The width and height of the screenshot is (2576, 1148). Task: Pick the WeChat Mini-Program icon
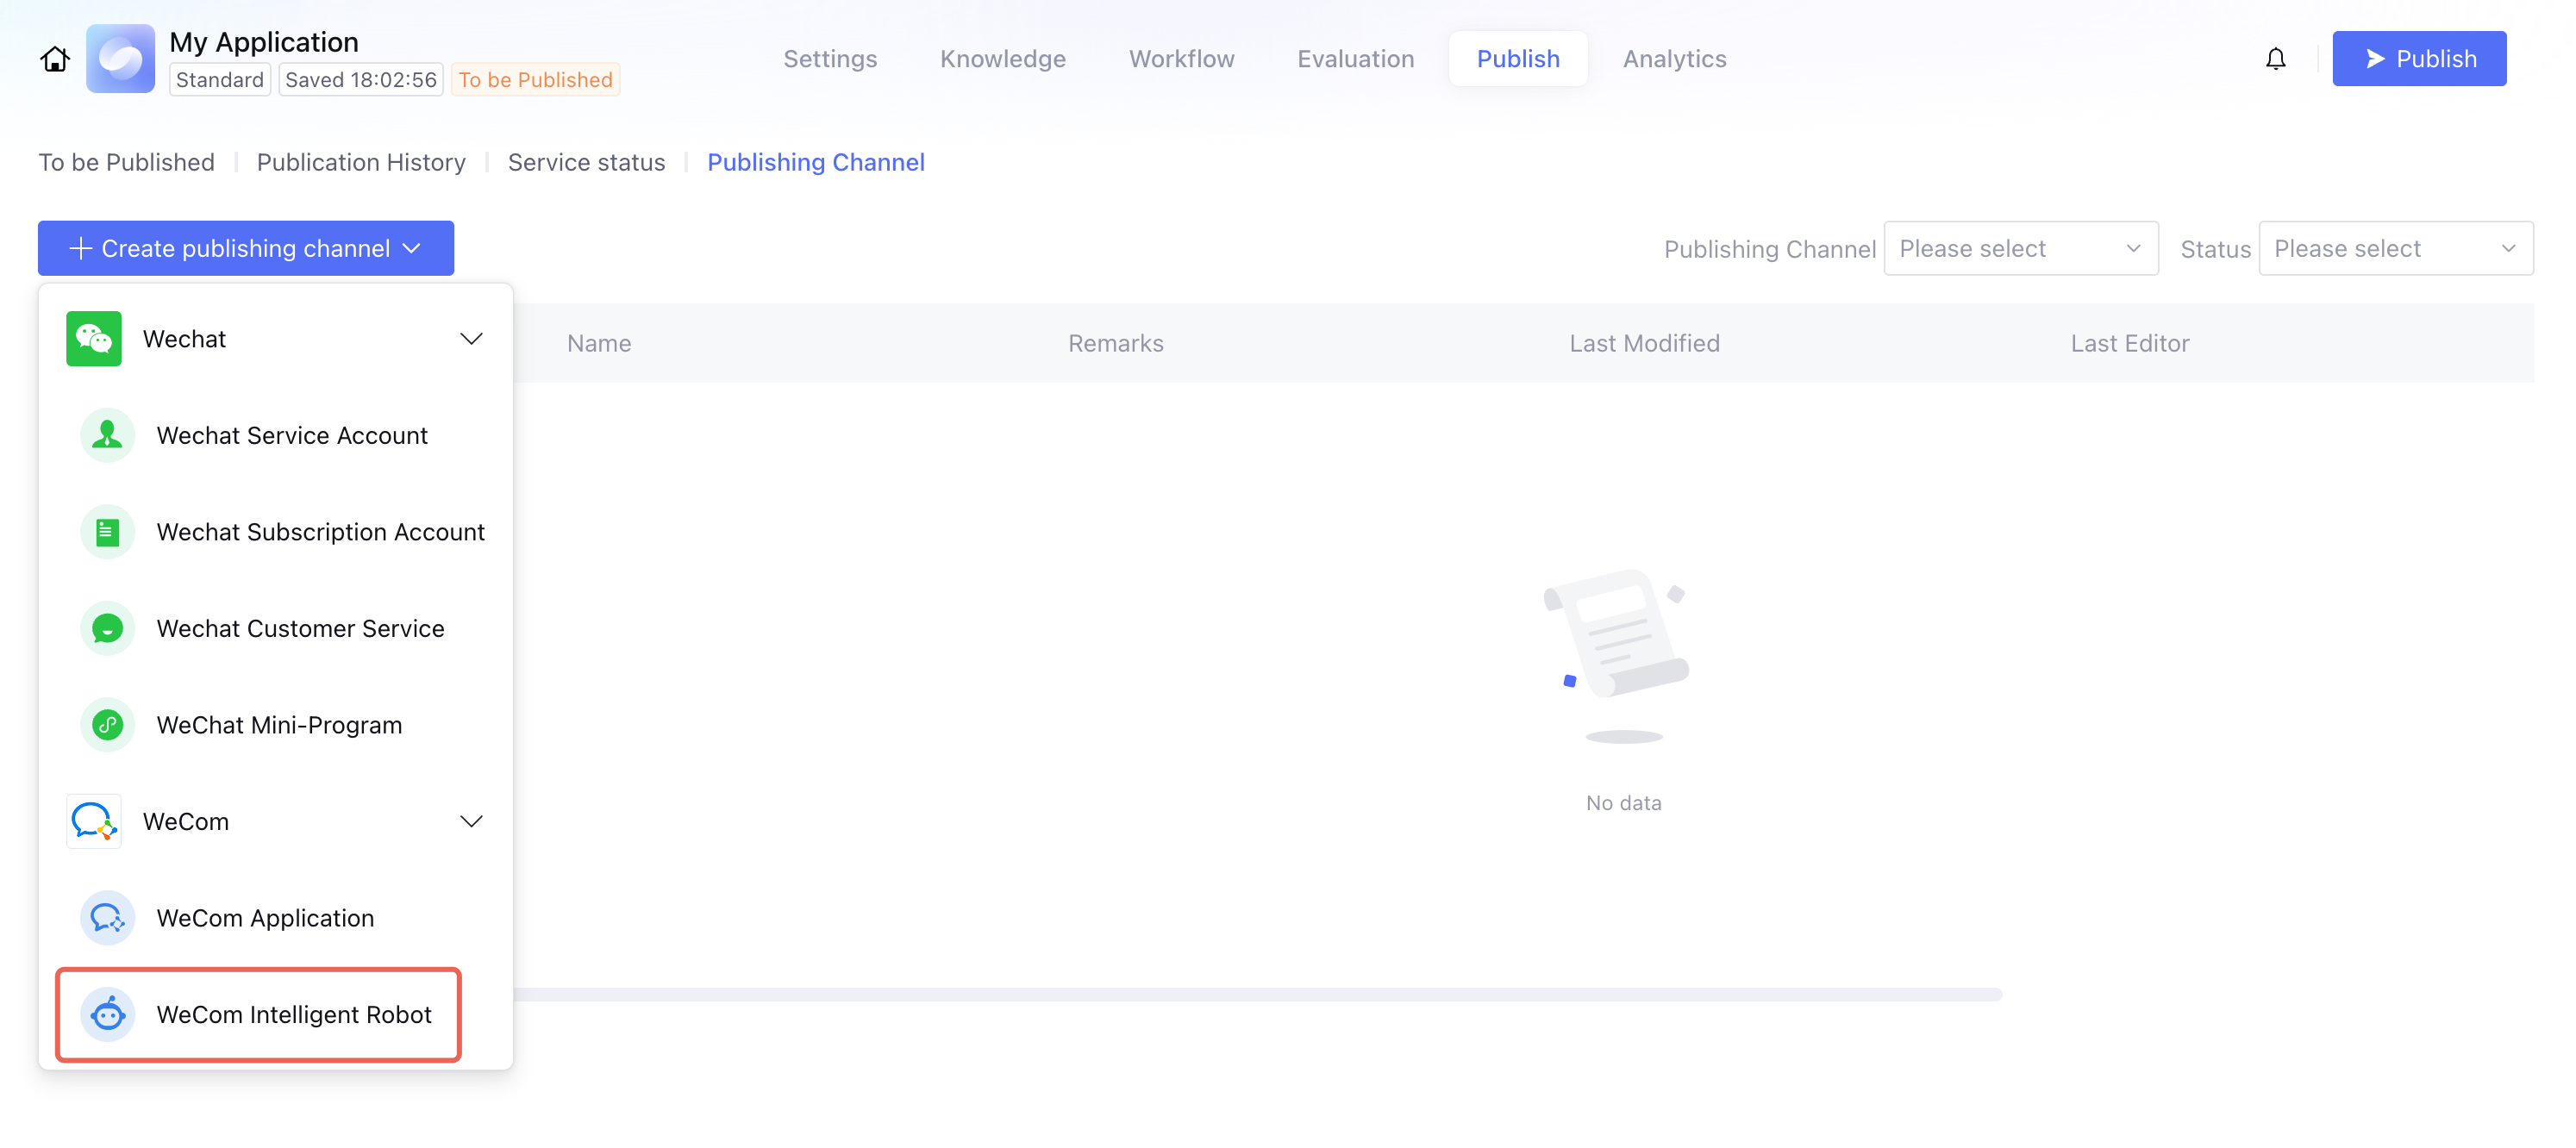[107, 725]
